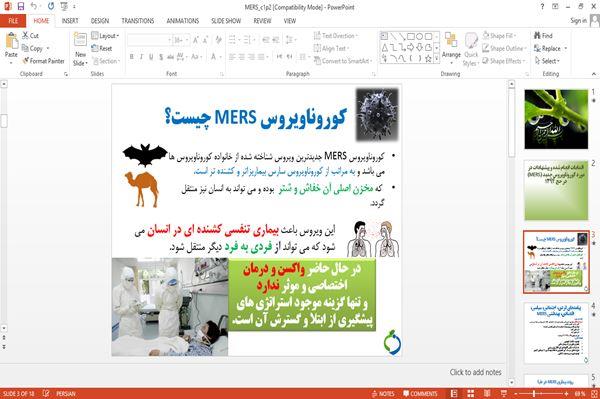The image size is (600, 399).
Task: Click the Save icon in the title bar
Action: [x=21, y=7]
